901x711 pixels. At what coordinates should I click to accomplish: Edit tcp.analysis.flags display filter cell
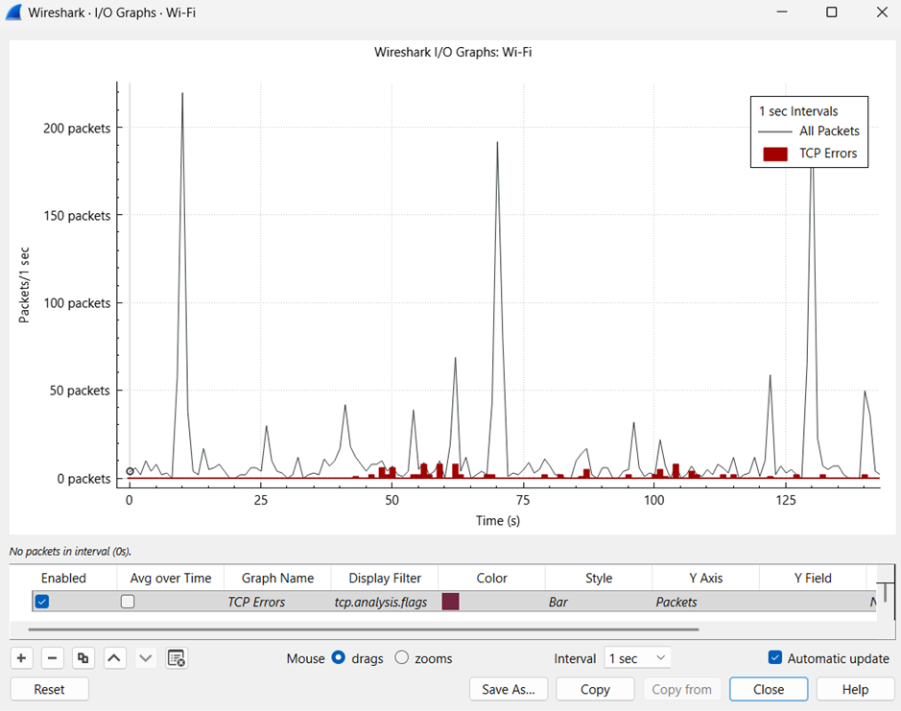385,602
